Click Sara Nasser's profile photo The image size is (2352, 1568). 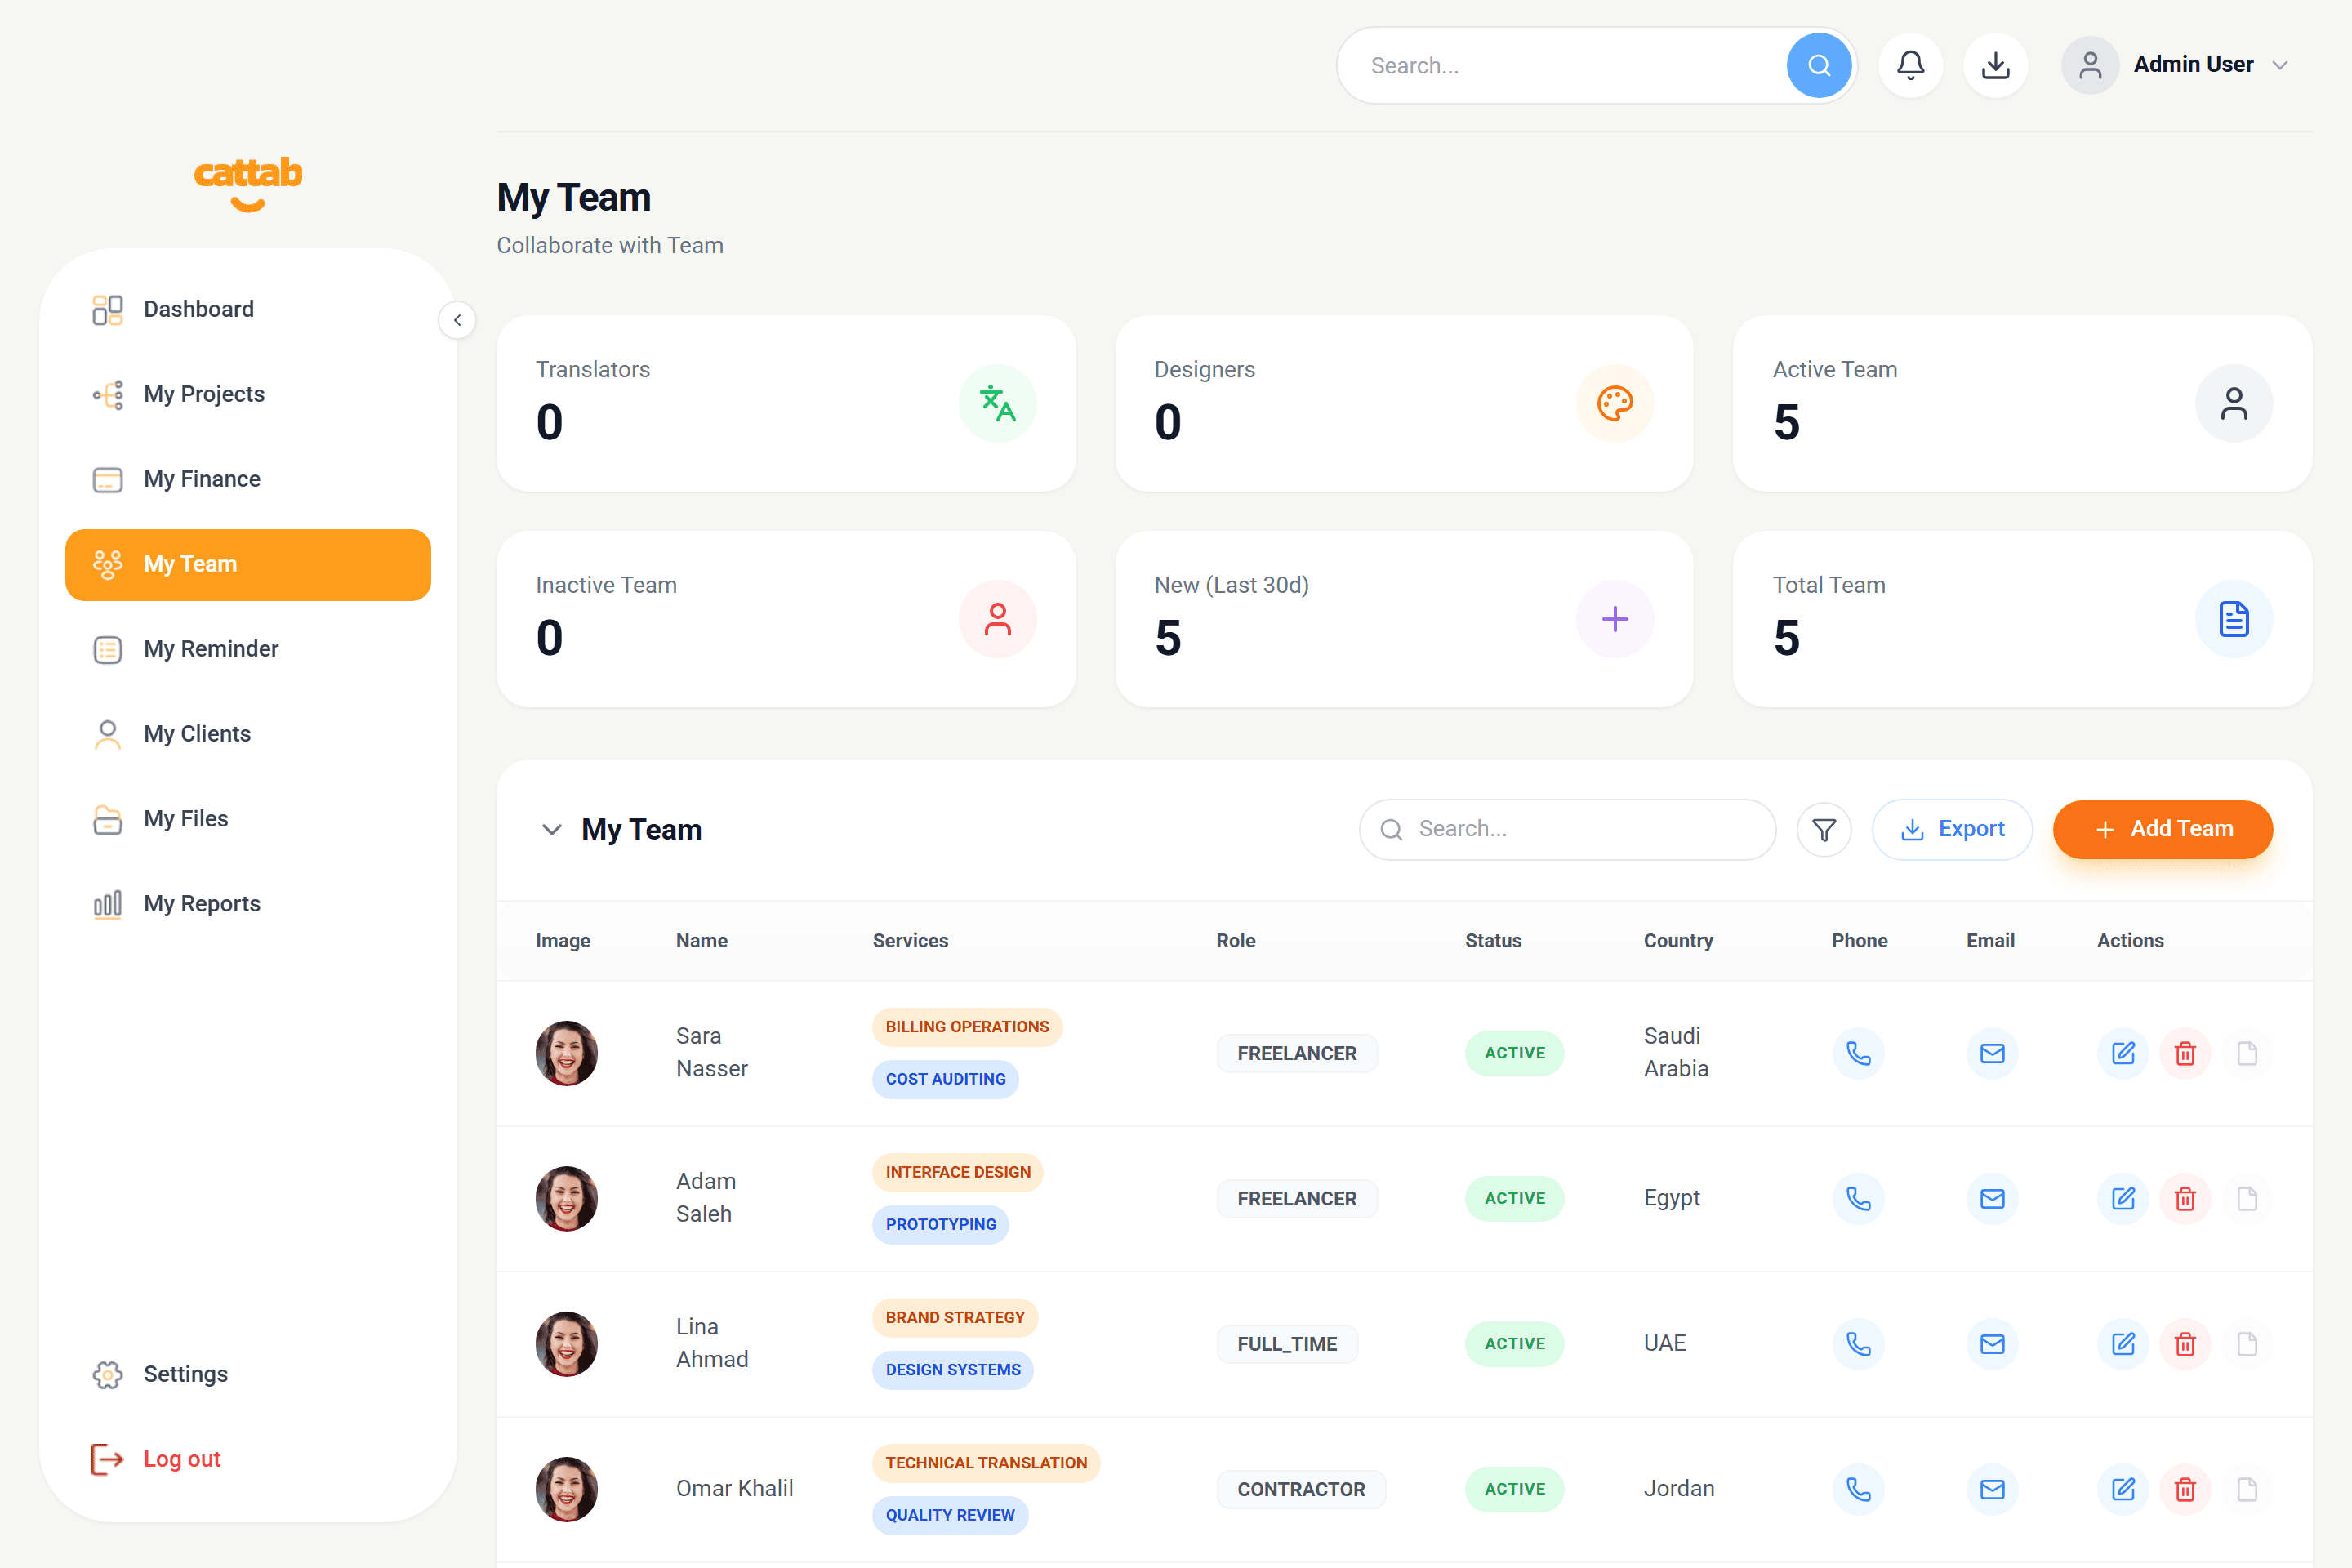pos(566,1053)
